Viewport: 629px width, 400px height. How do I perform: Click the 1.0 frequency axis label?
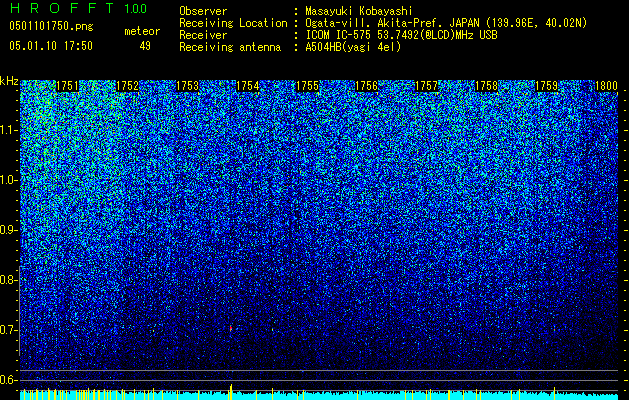8,180
